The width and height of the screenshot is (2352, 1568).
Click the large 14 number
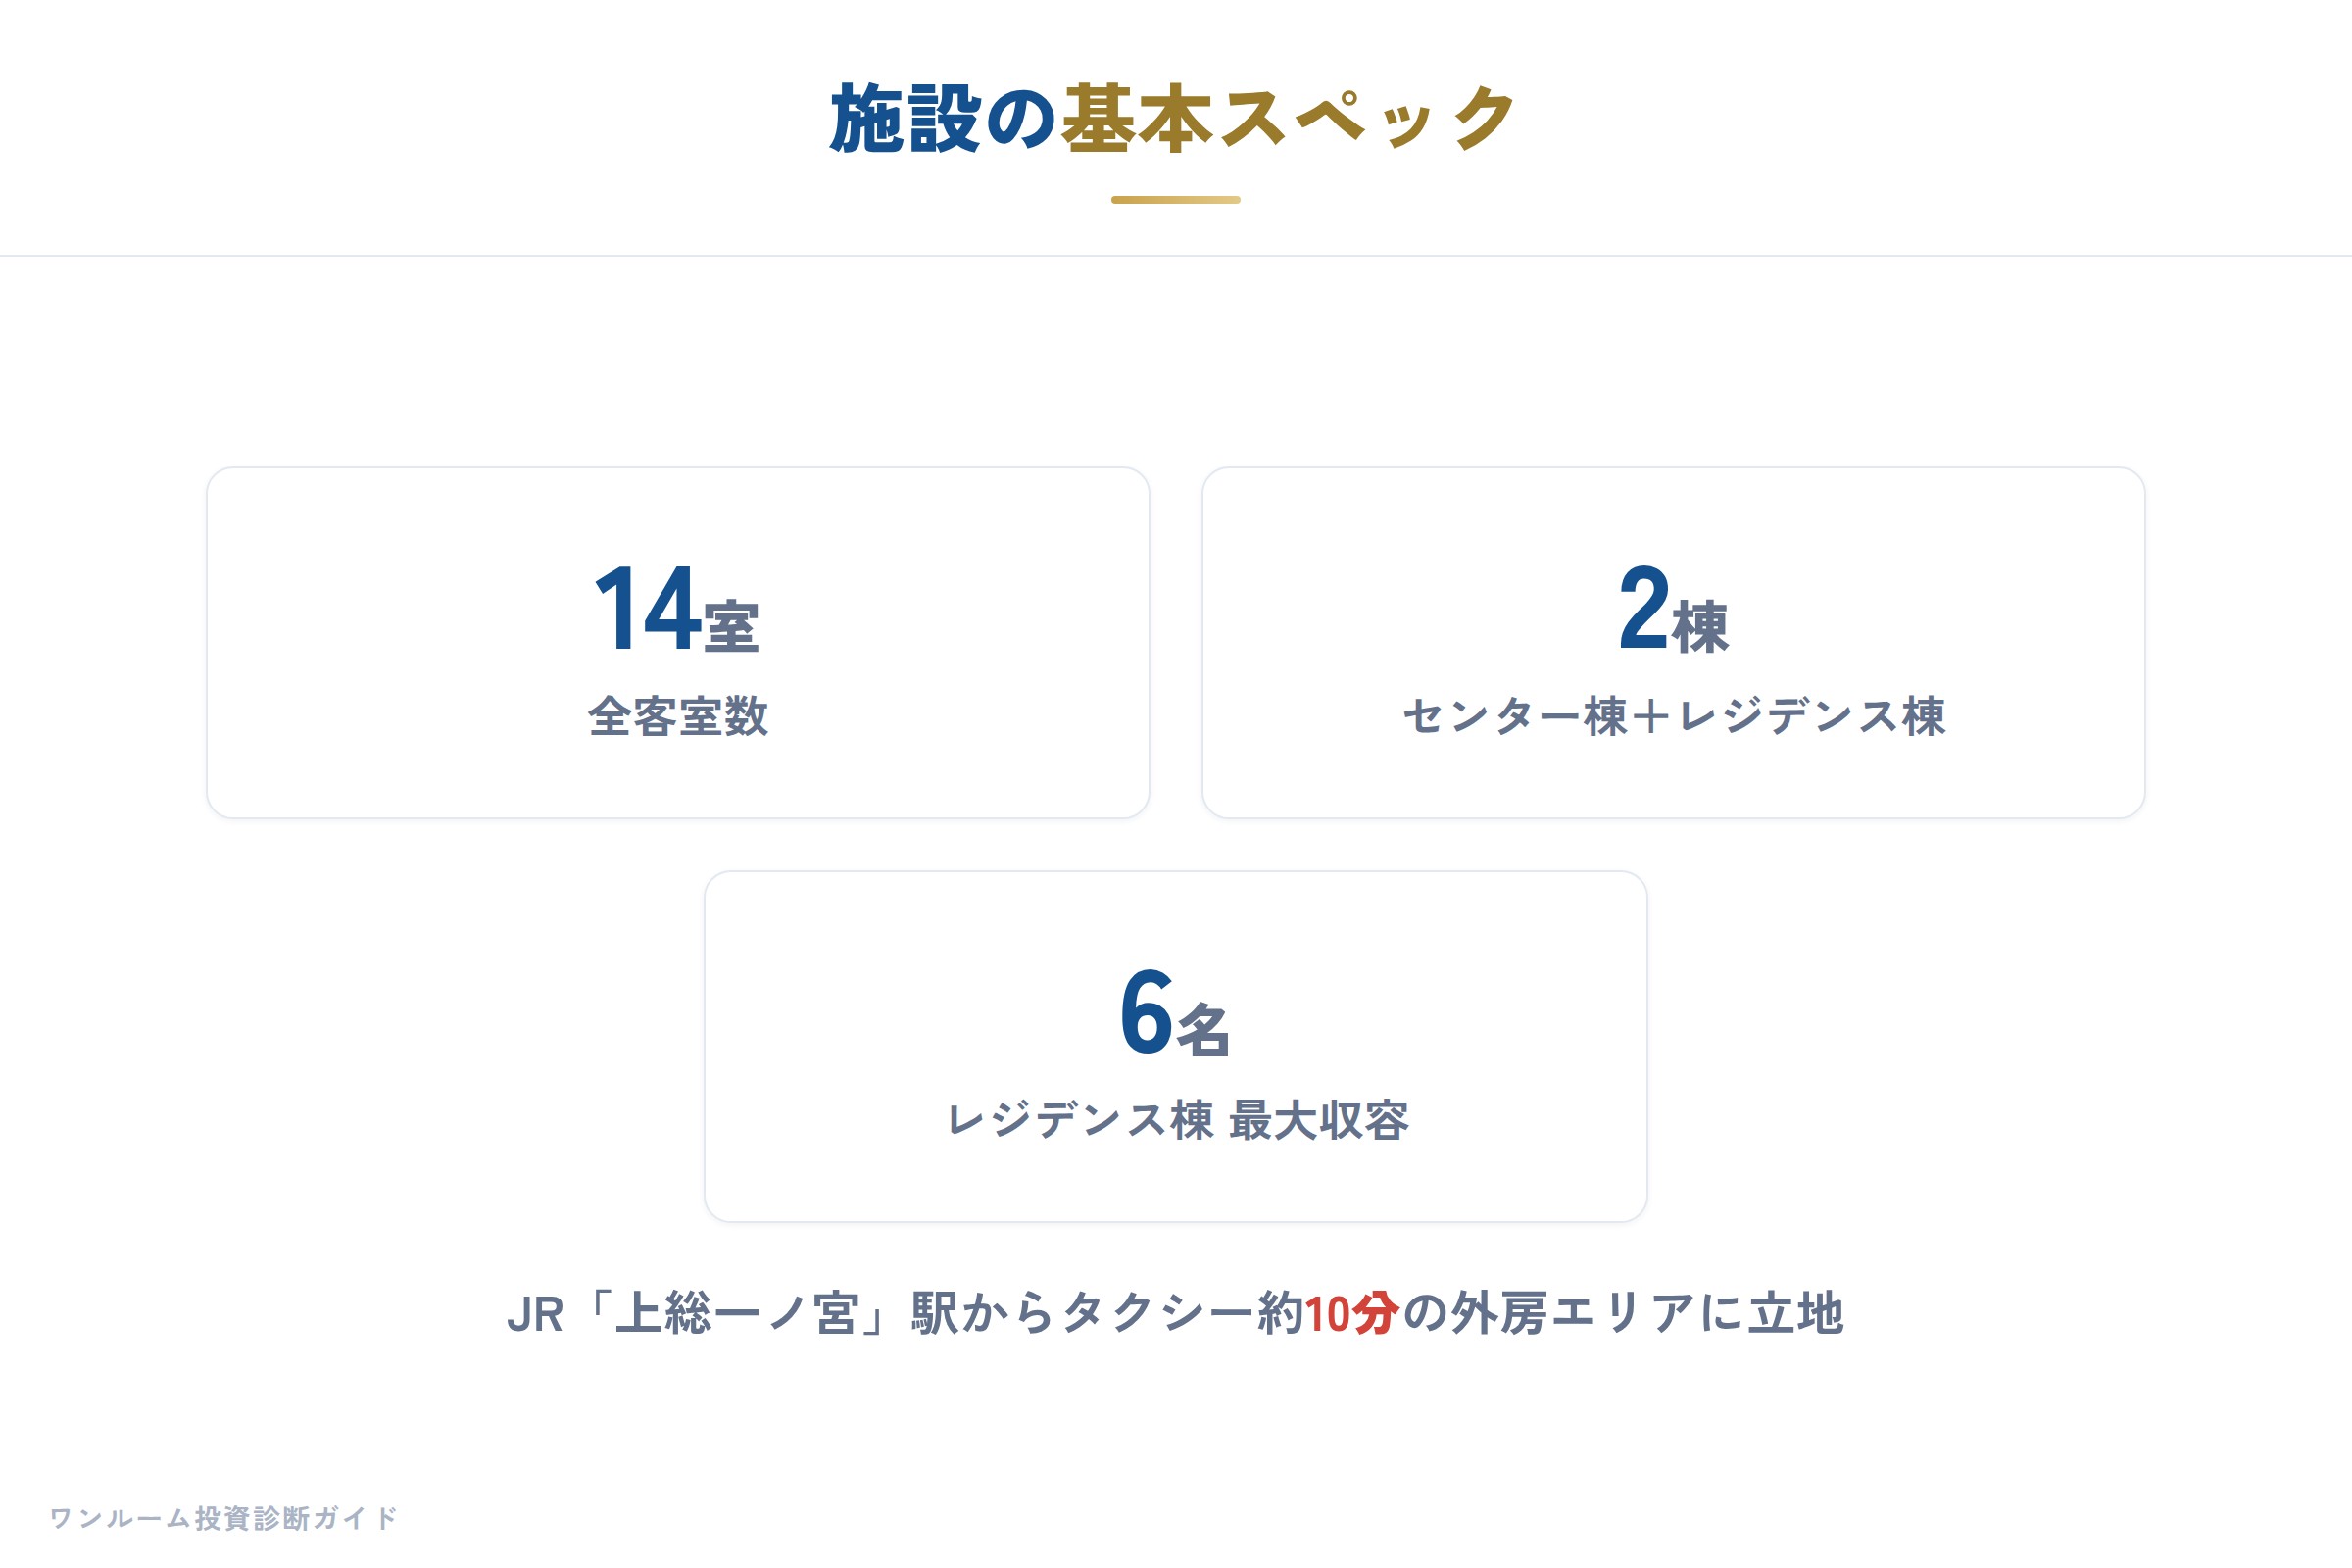click(x=646, y=609)
